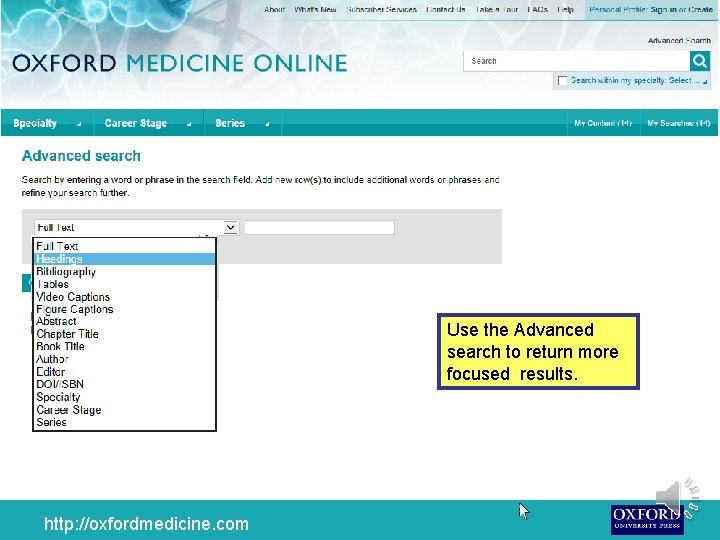Choose Tables in the dropdown list
The height and width of the screenshot is (540, 720).
[124, 284]
